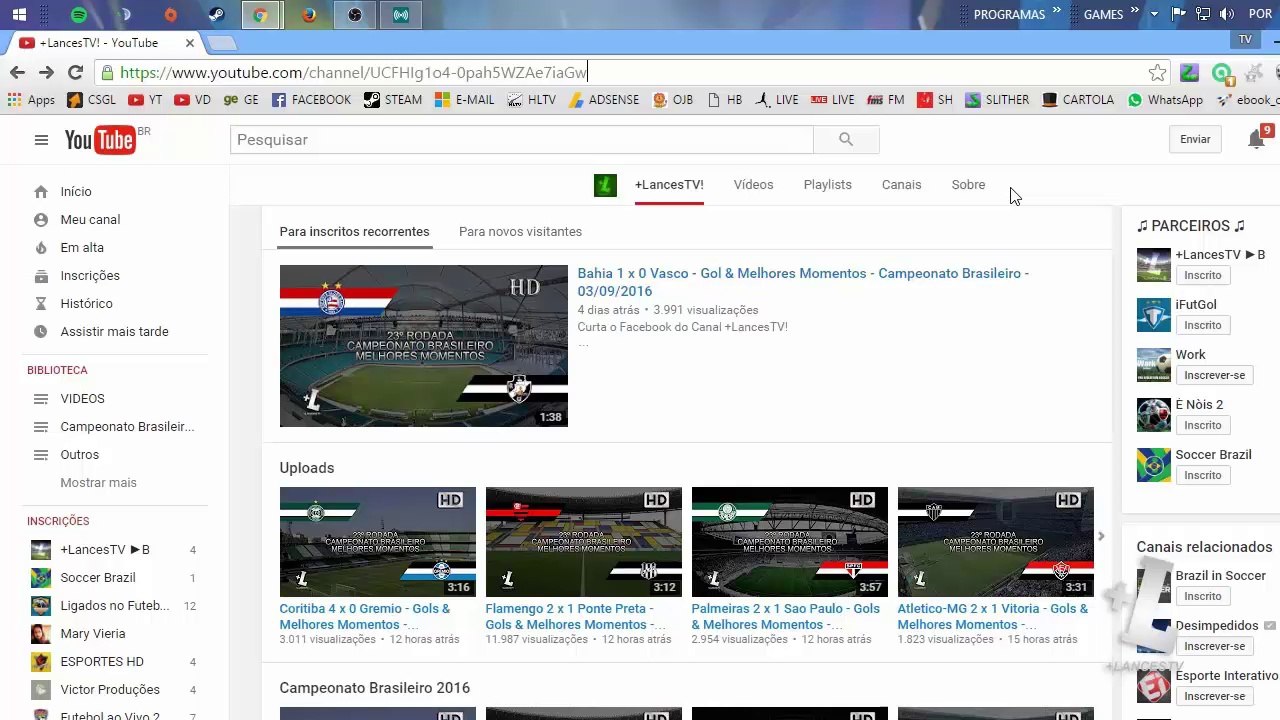Open the CARTOLA bookmark
This screenshot has height=720, width=1280.
1078,100
